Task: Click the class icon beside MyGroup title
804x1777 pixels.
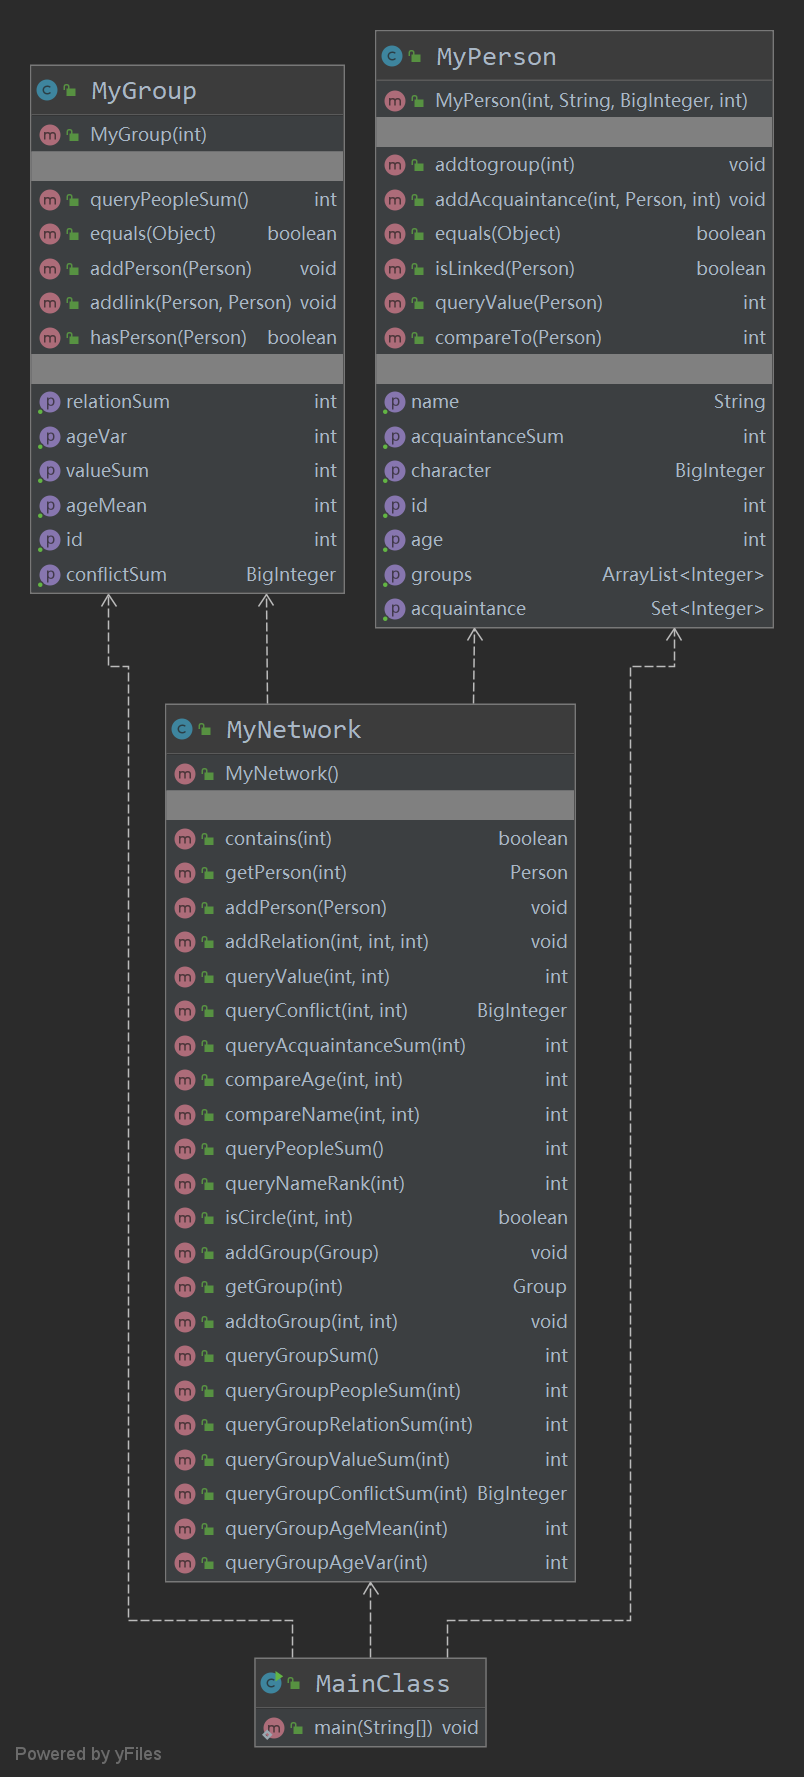Action: coord(47,91)
